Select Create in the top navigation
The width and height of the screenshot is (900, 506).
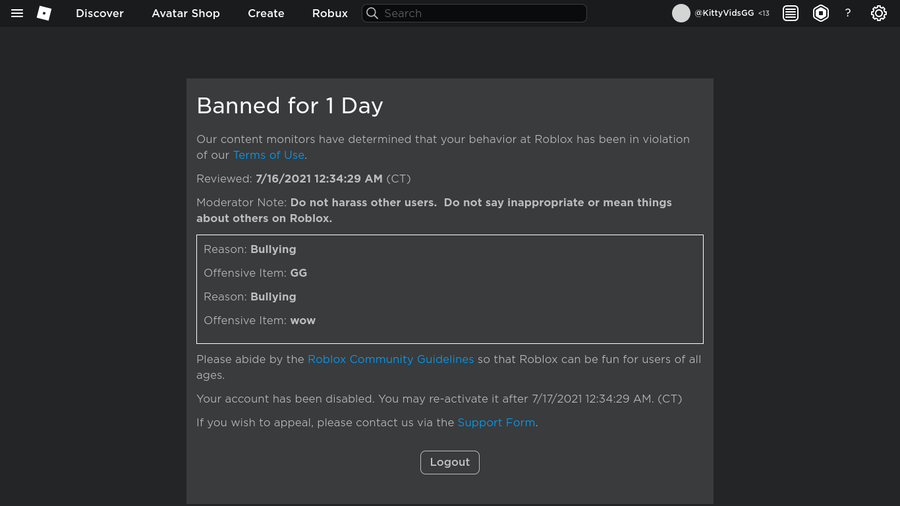click(x=266, y=13)
